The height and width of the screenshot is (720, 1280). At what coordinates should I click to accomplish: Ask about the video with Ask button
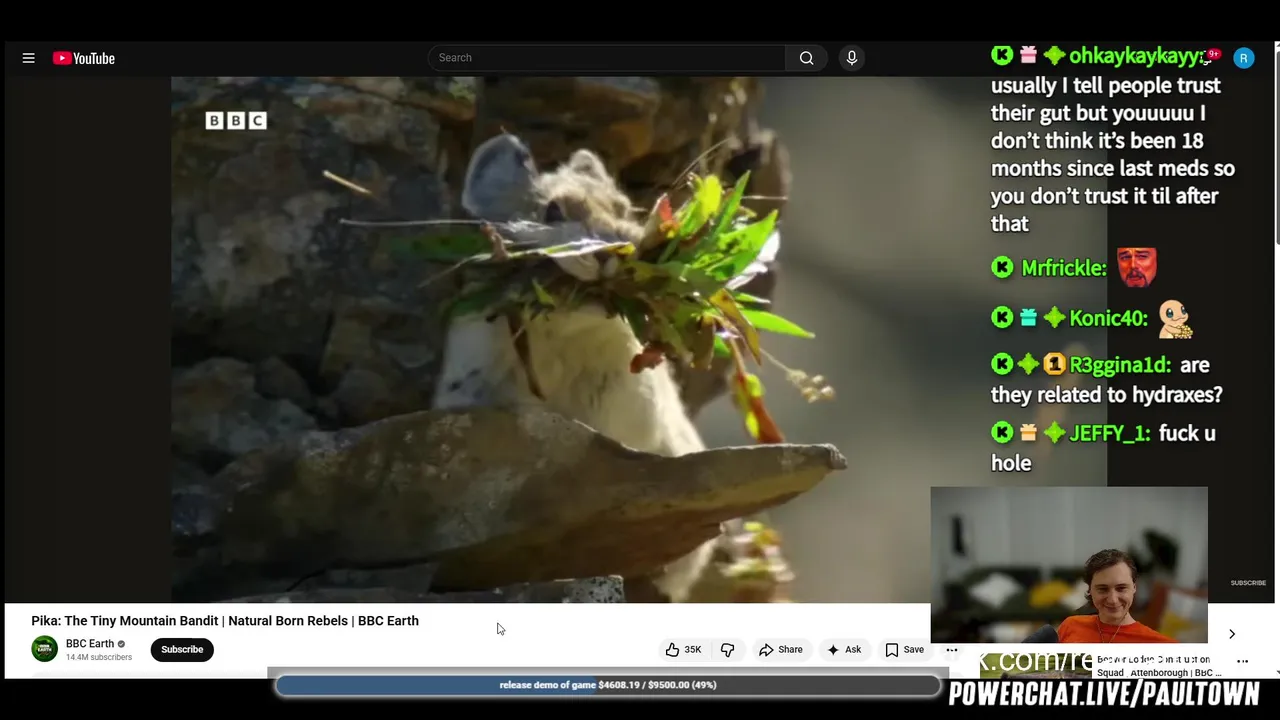tap(844, 650)
